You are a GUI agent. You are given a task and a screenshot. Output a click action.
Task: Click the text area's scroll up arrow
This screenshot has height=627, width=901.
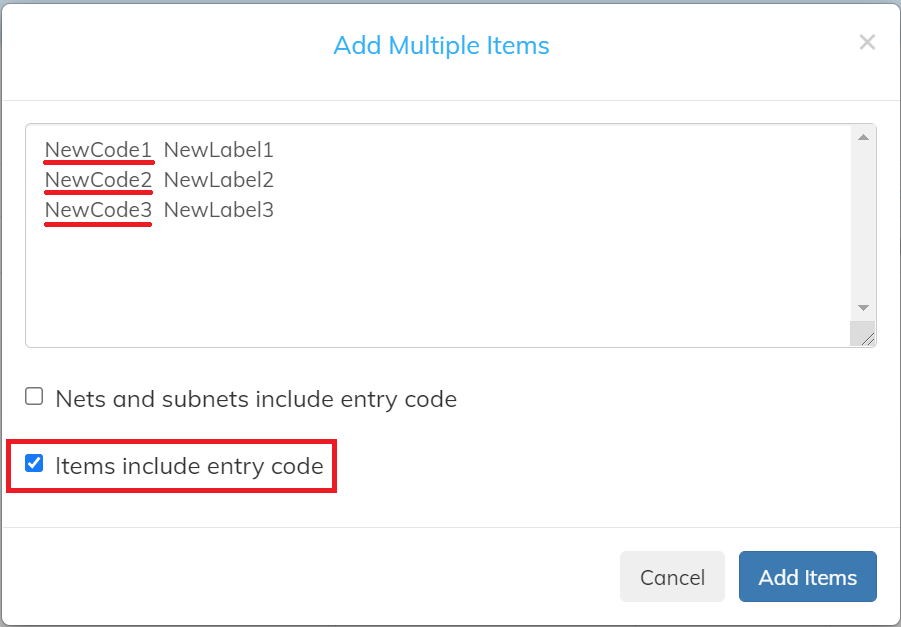pos(863,137)
